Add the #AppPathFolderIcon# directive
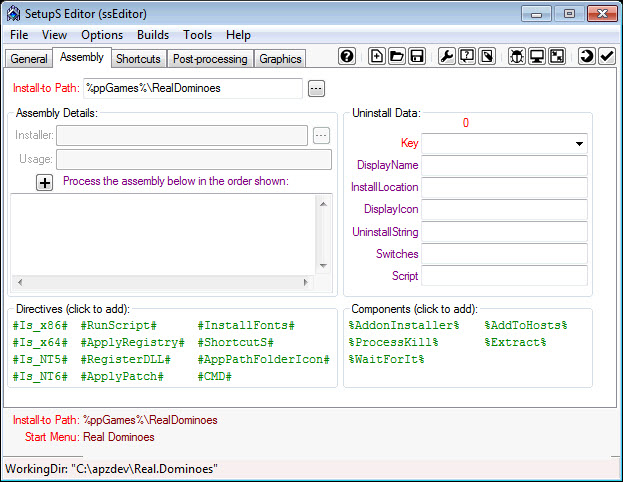623x482 pixels. click(263, 359)
